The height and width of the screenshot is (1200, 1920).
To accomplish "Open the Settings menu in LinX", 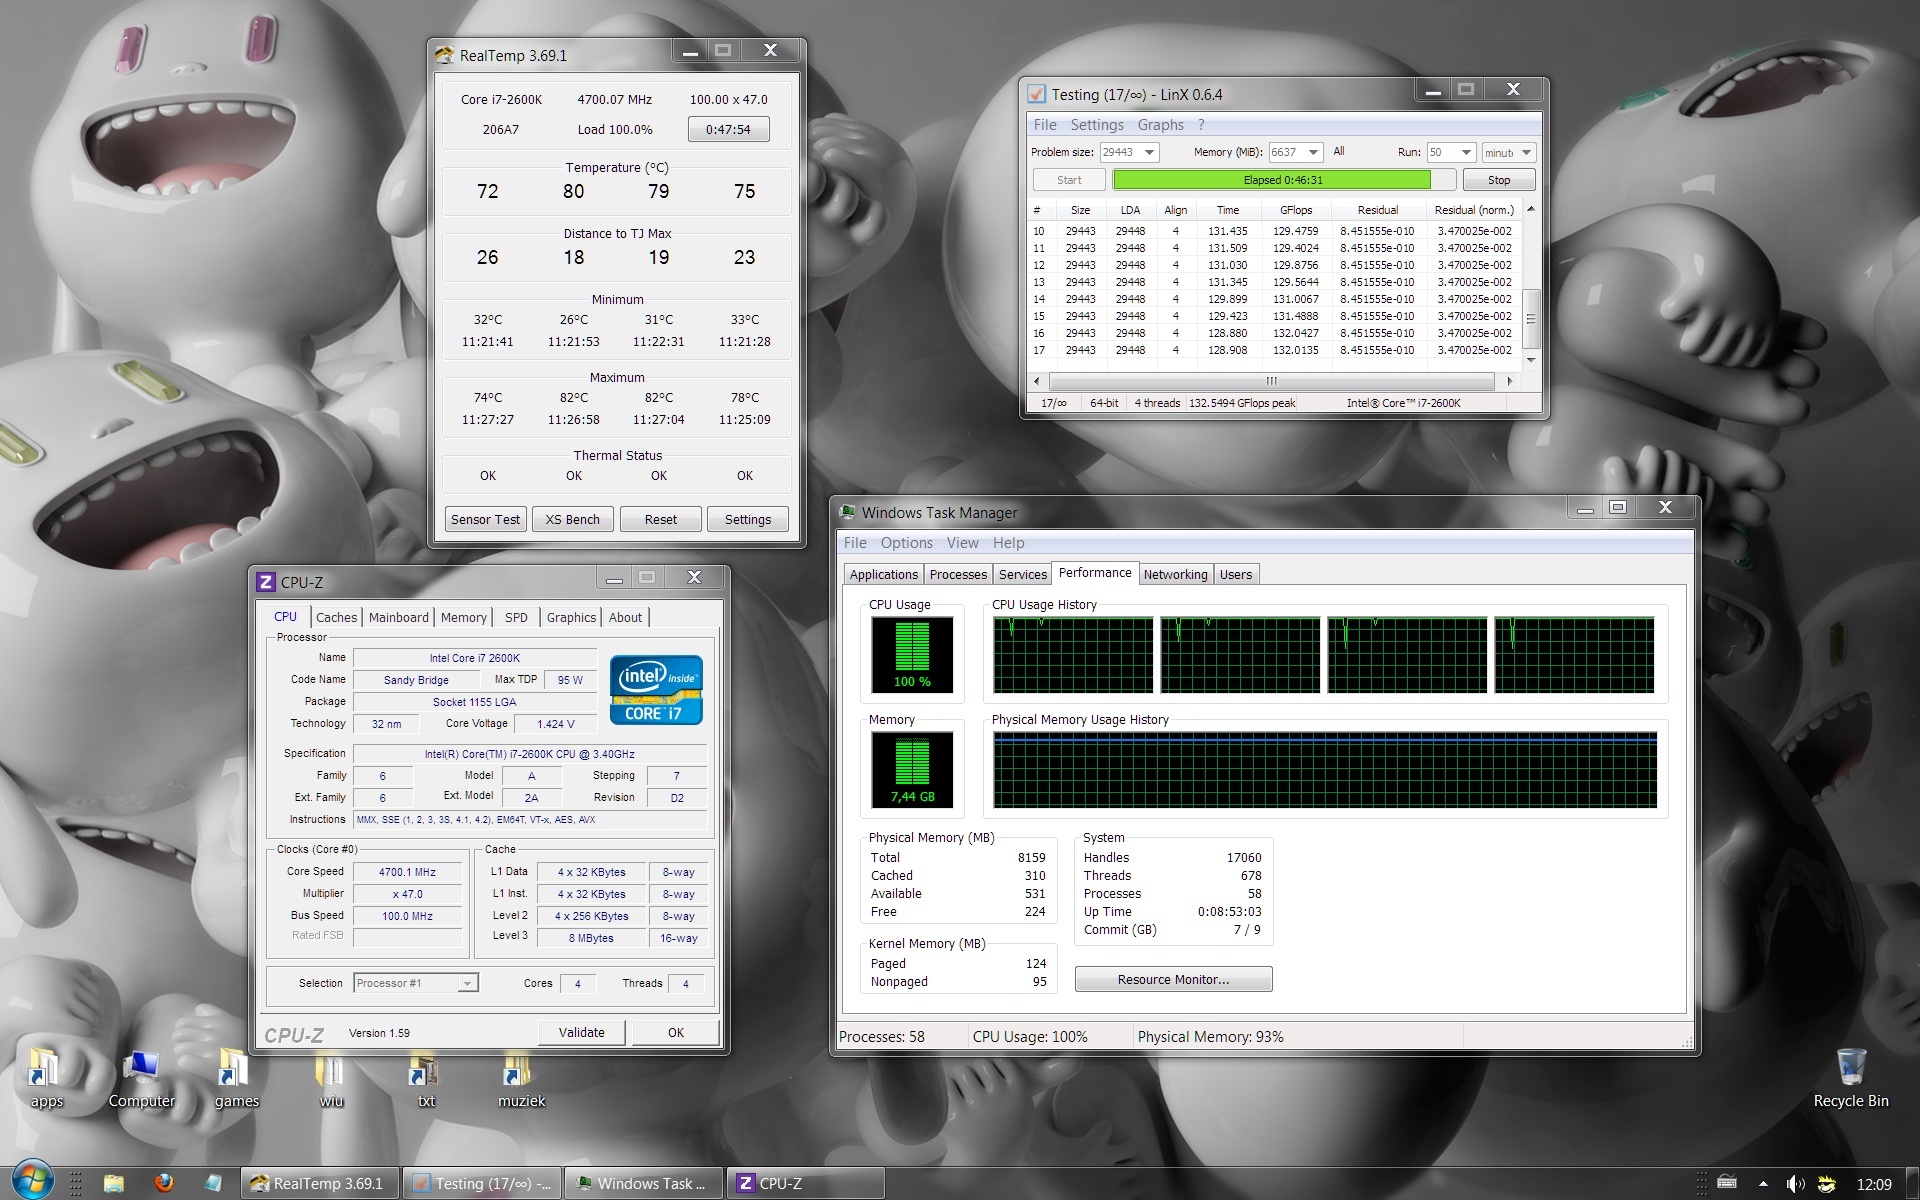I will [1097, 125].
